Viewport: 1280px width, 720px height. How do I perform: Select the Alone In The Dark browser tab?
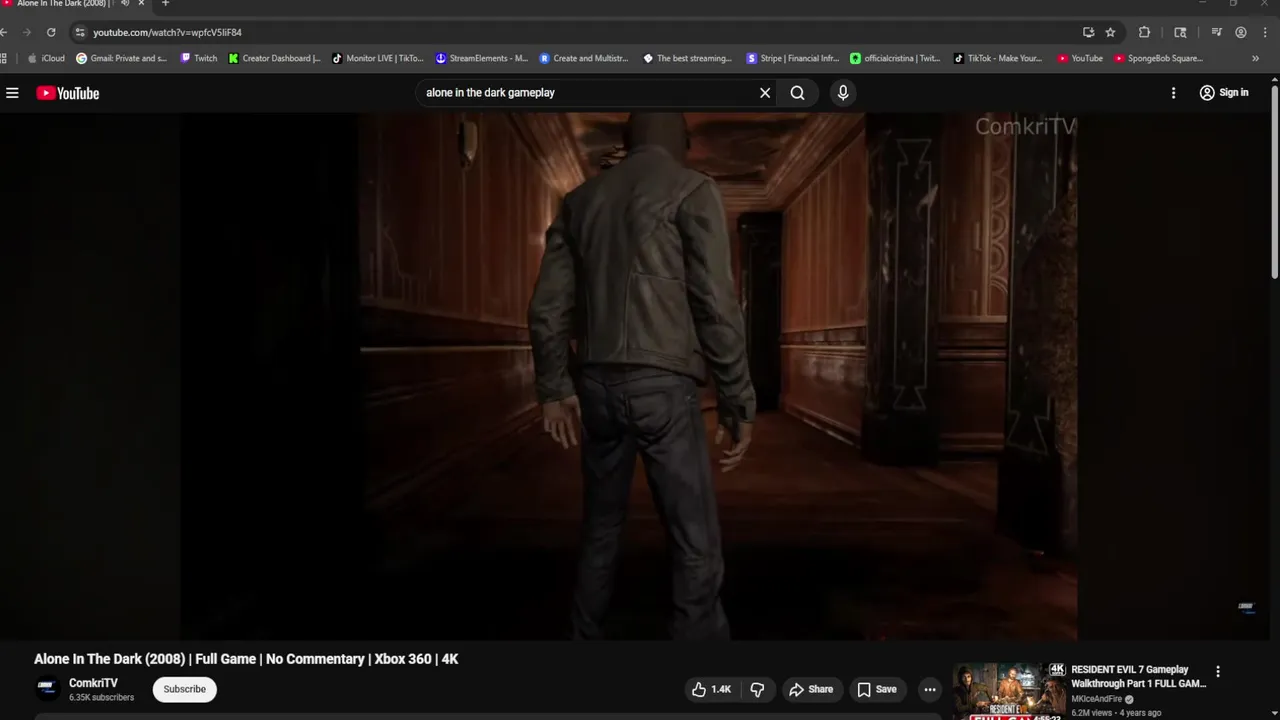60,4
